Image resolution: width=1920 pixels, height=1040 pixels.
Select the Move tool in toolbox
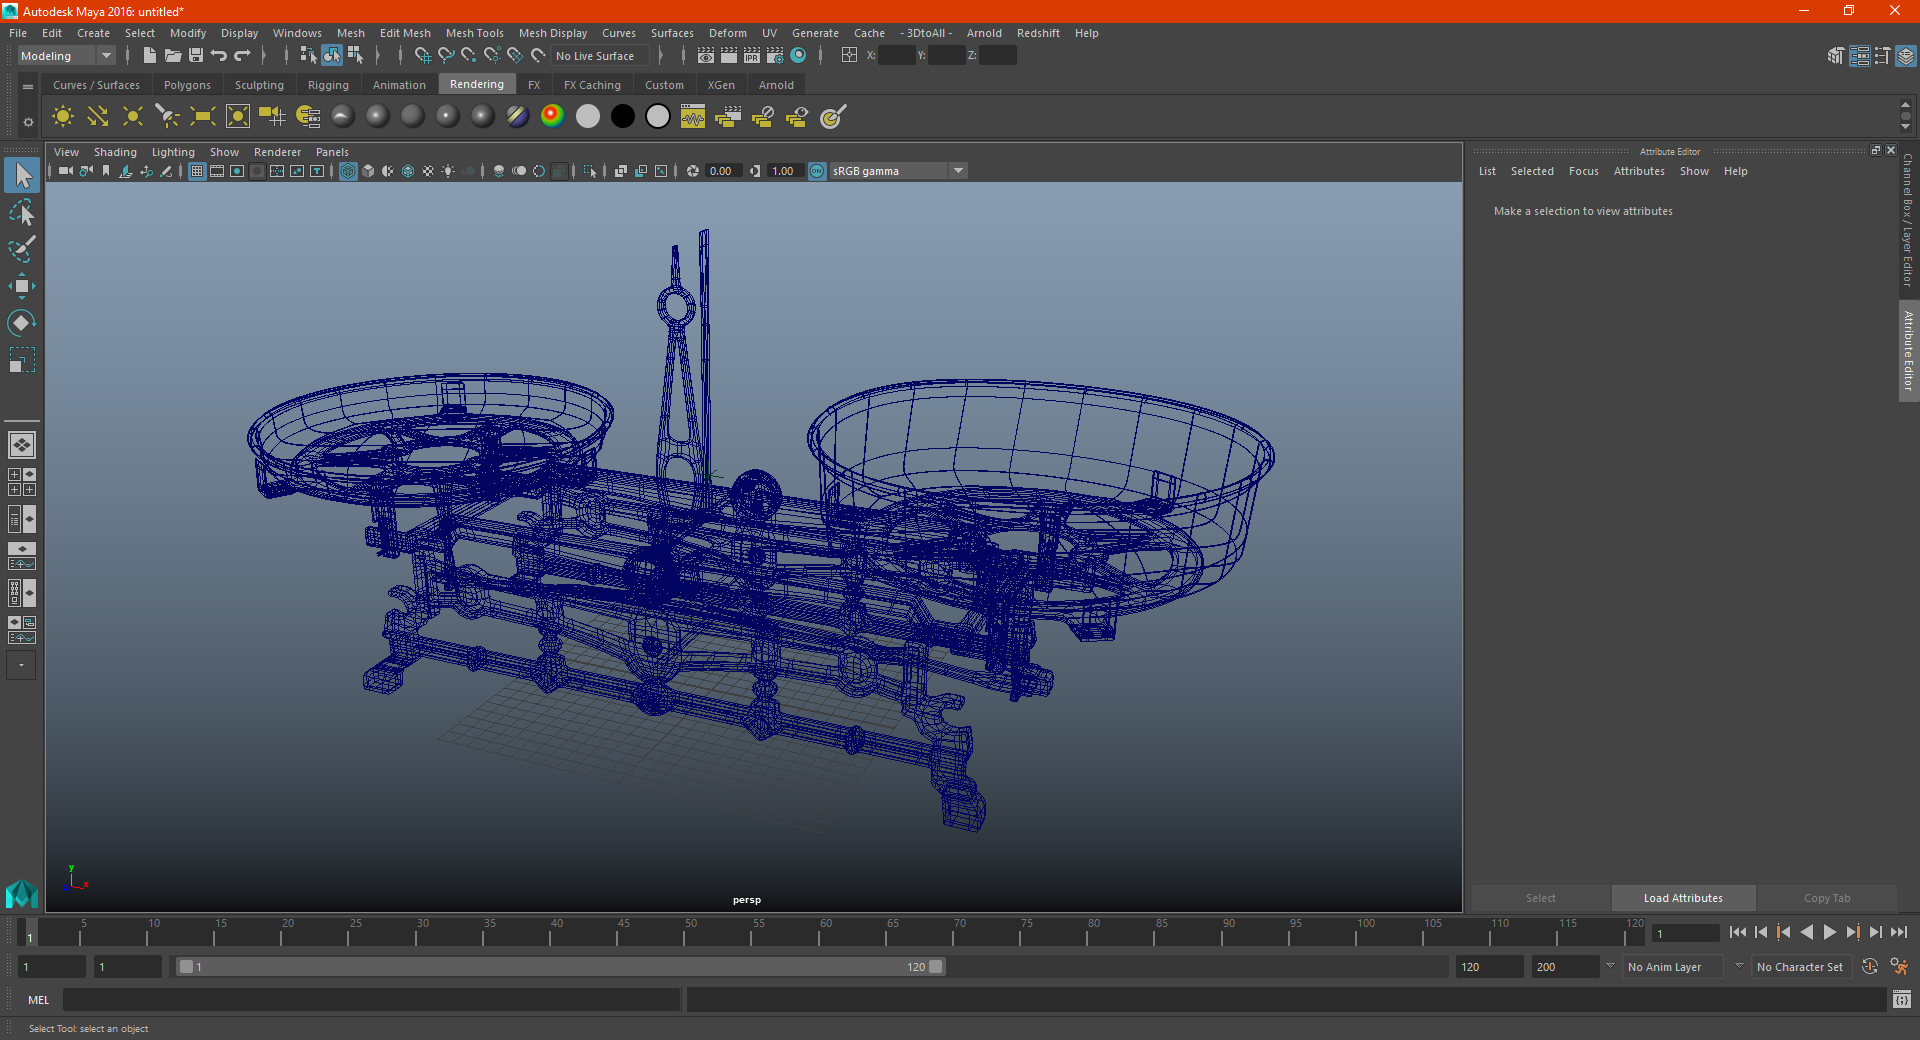(x=21, y=286)
